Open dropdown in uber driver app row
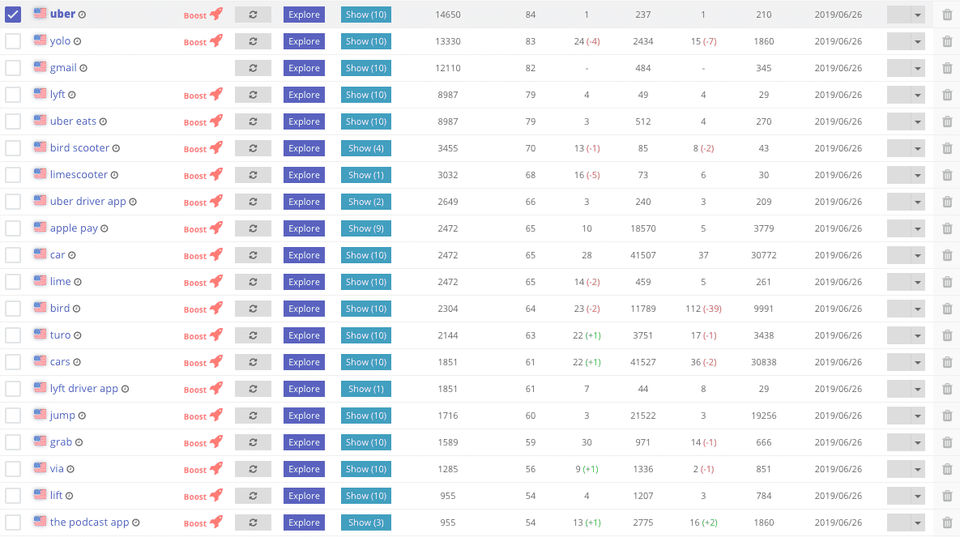This screenshot has width=960, height=537. click(906, 201)
